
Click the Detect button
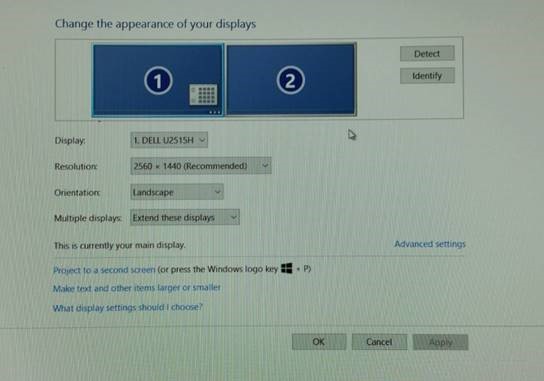[427, 53]
